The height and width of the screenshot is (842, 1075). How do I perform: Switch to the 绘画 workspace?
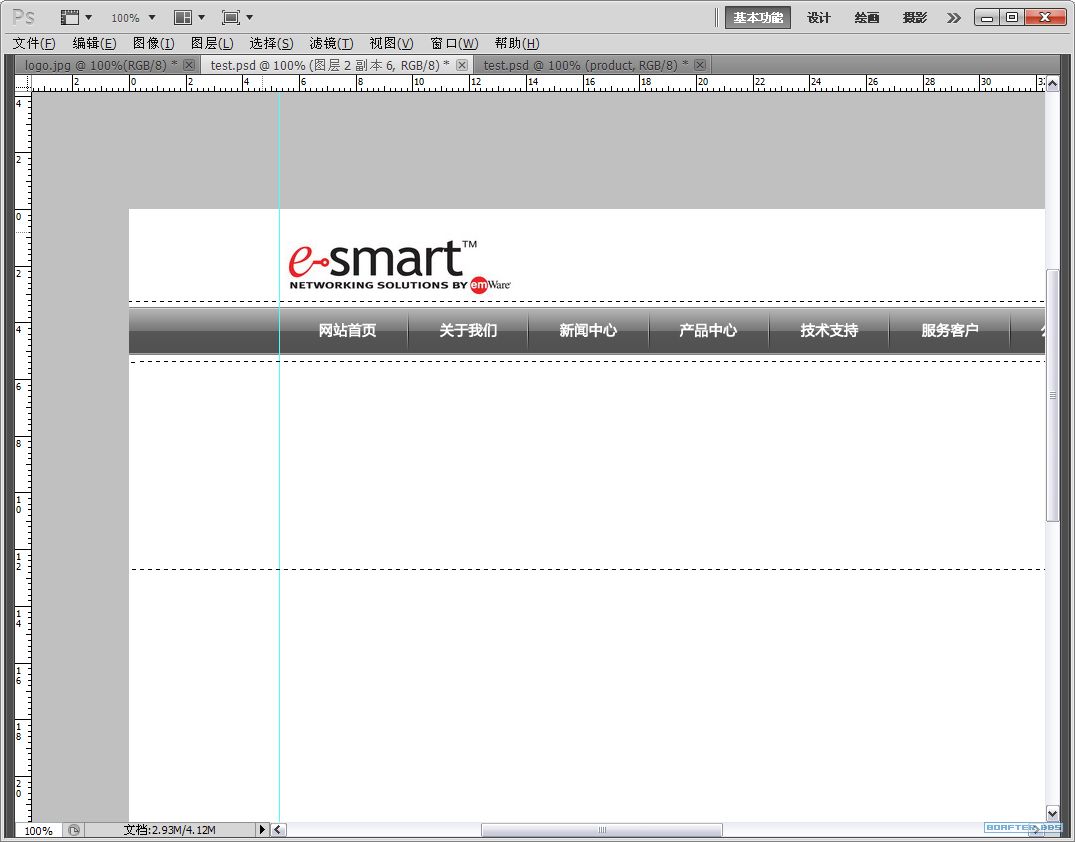(x=867, y=18)
